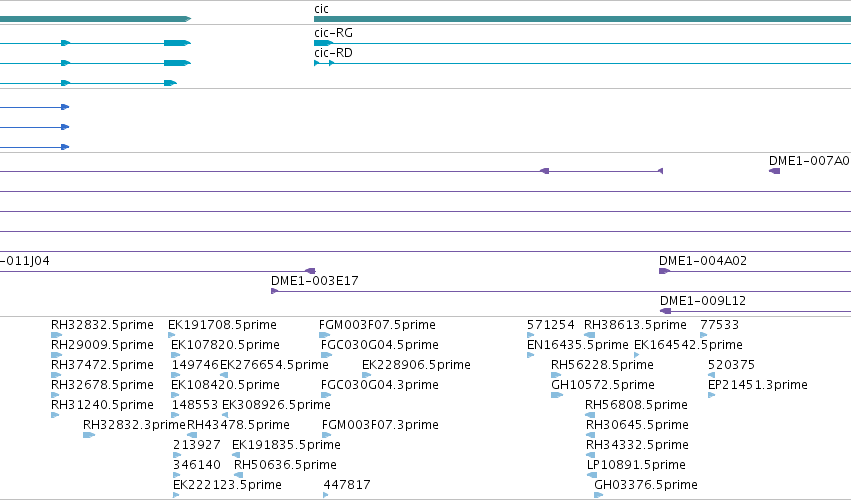Click arrow glyph under GH03376.5prime
The width and height of the screenshot is (851, 500).
599,495
